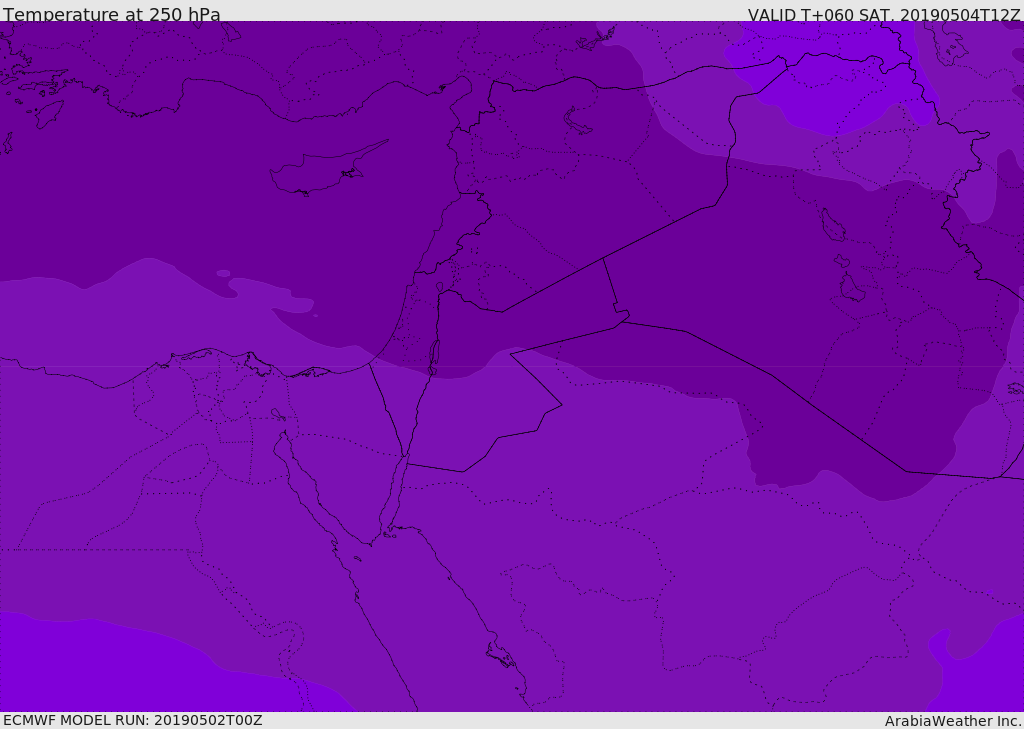Click the 'Temperature at 250 hPa' title text
Viewport: 1024px width, 729px height.
pyautogui.click(x=112, y=14)
